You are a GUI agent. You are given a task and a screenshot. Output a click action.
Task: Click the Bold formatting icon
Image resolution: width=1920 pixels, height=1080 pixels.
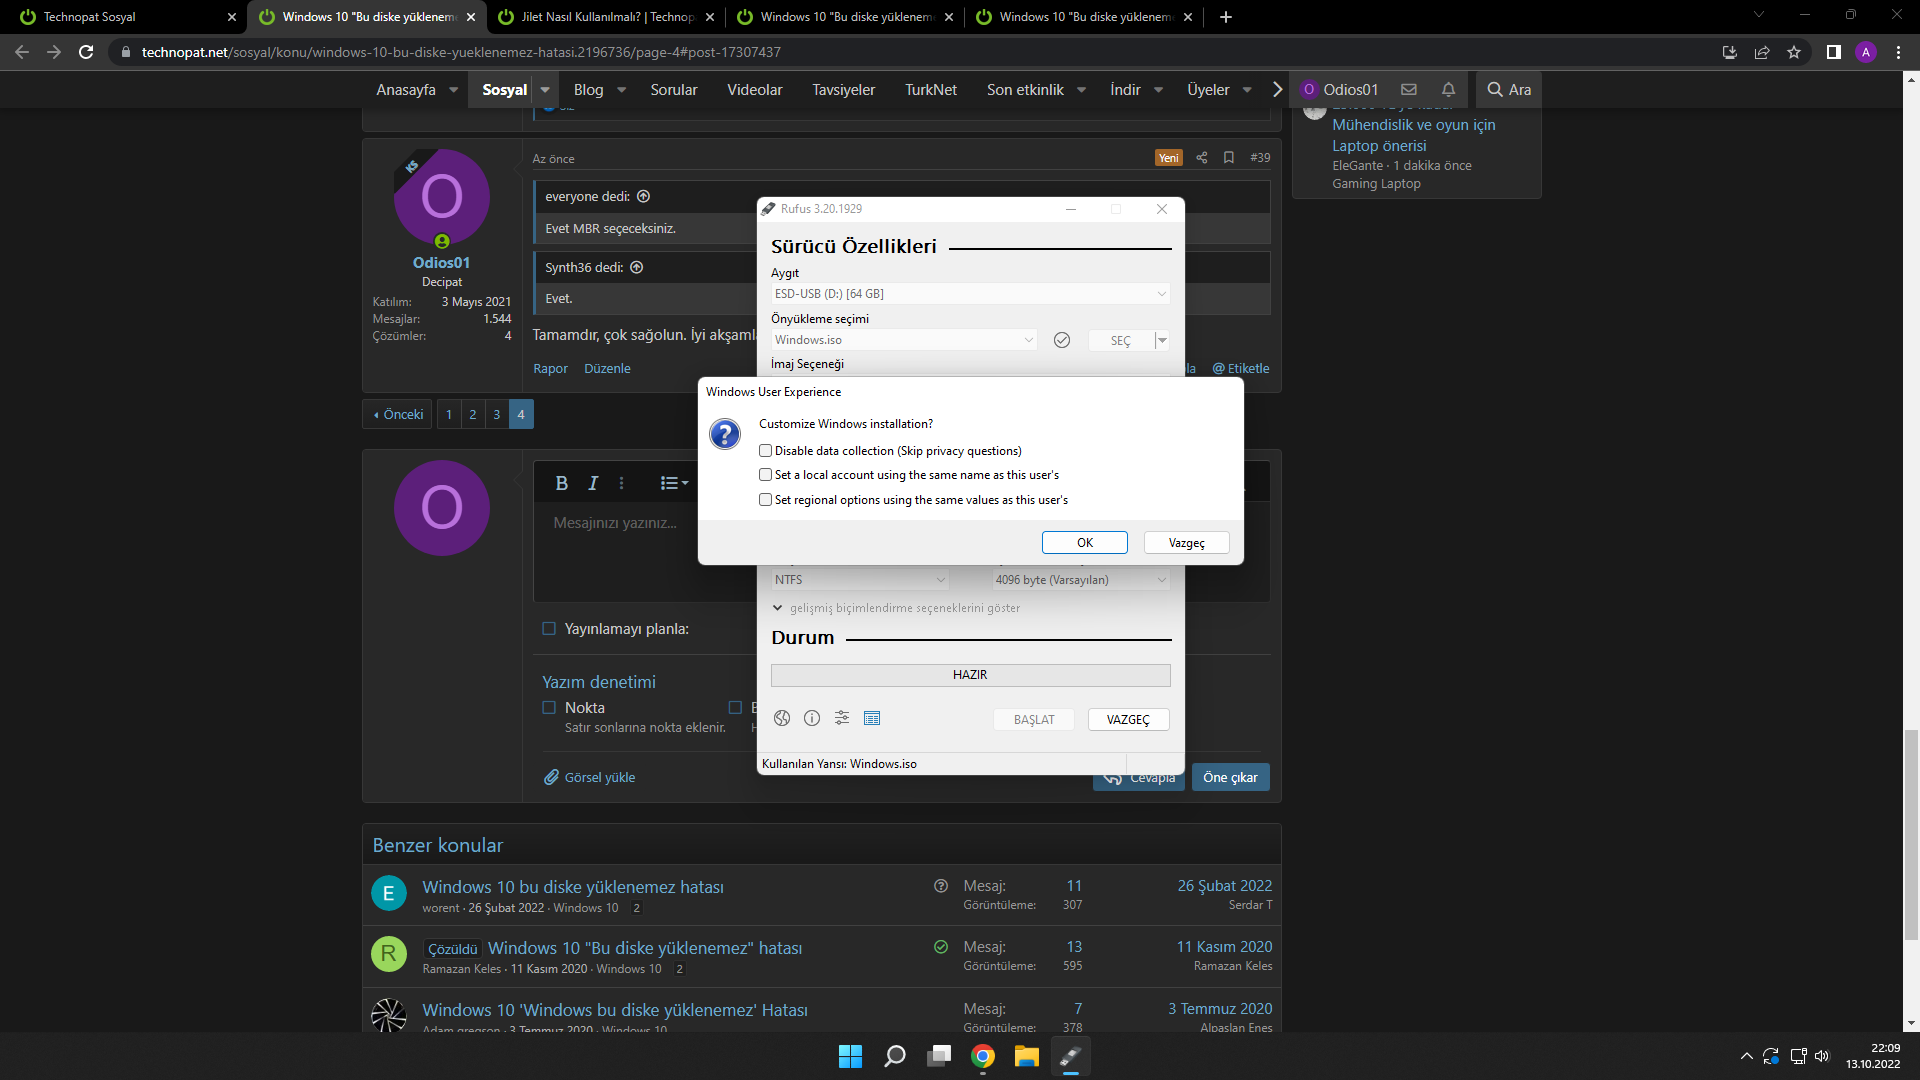tap(562, 483)
